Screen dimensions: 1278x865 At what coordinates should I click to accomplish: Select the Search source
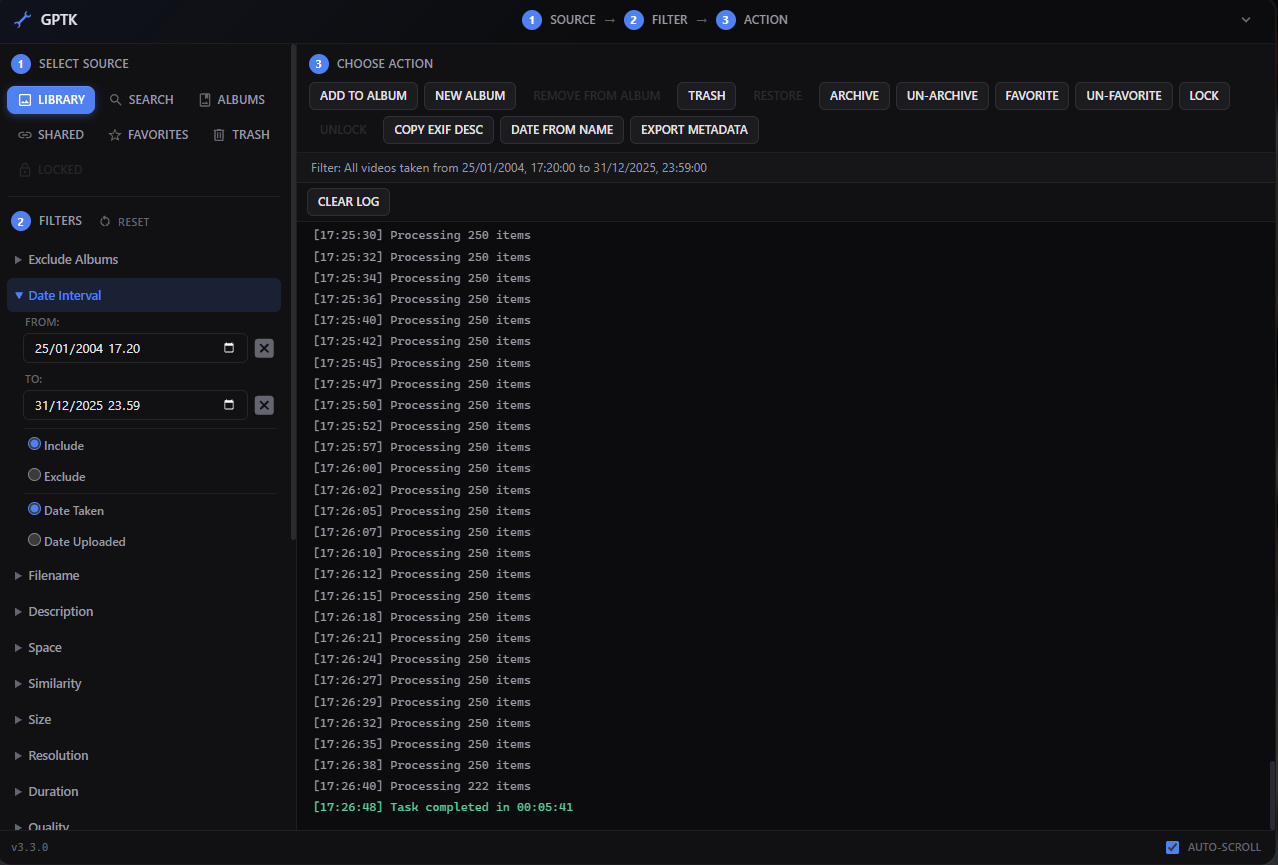[x=141, y=100]
